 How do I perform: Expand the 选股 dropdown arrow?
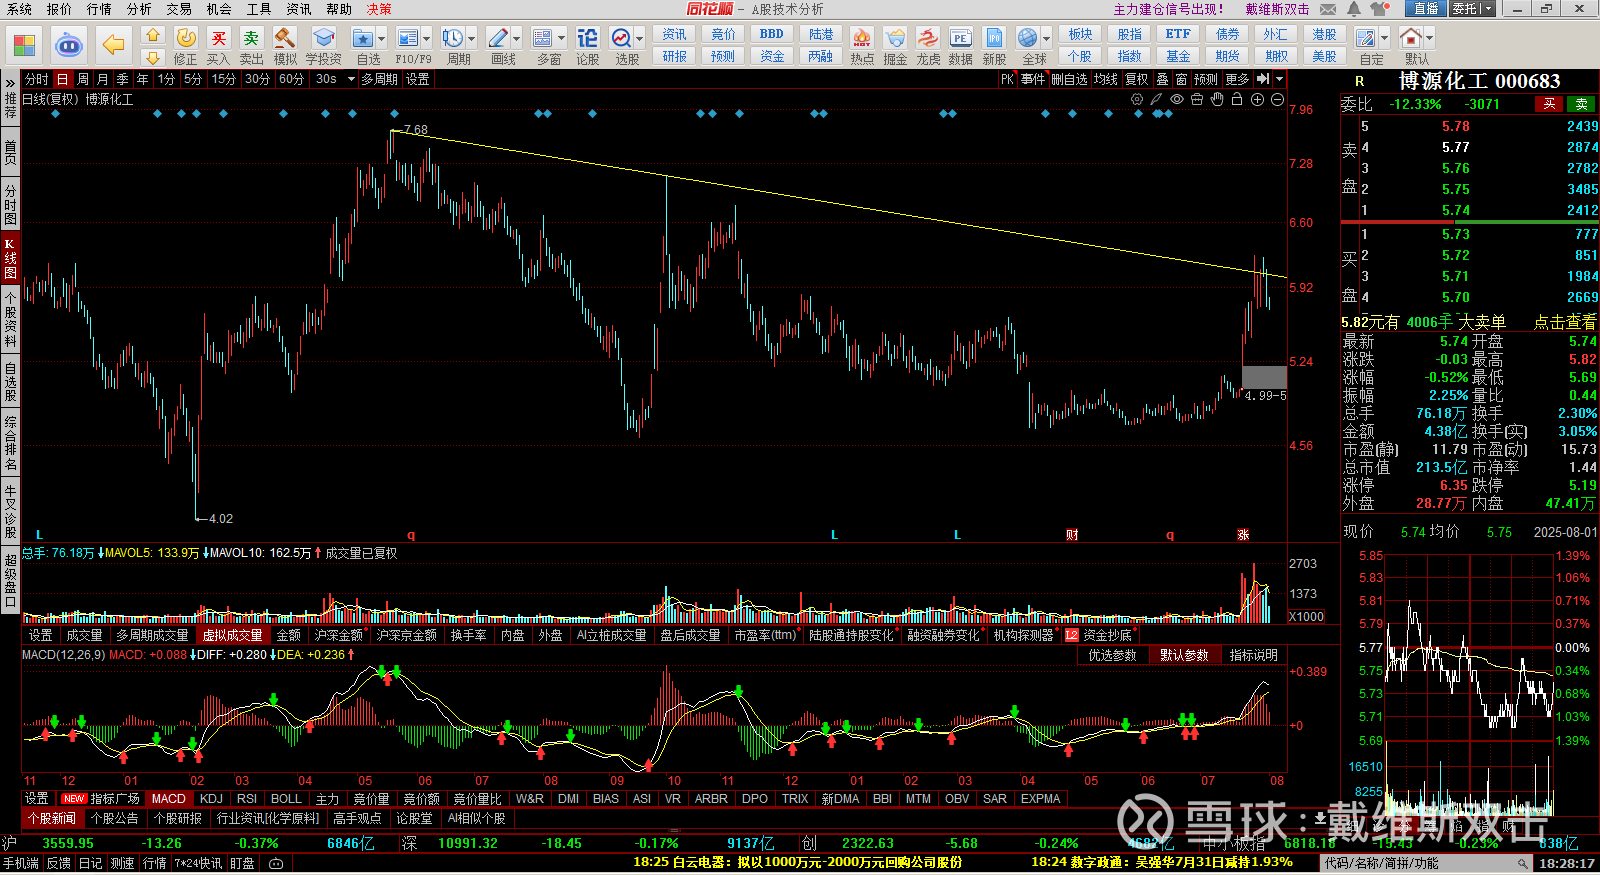pyautogui.click(x=640, y=39)
